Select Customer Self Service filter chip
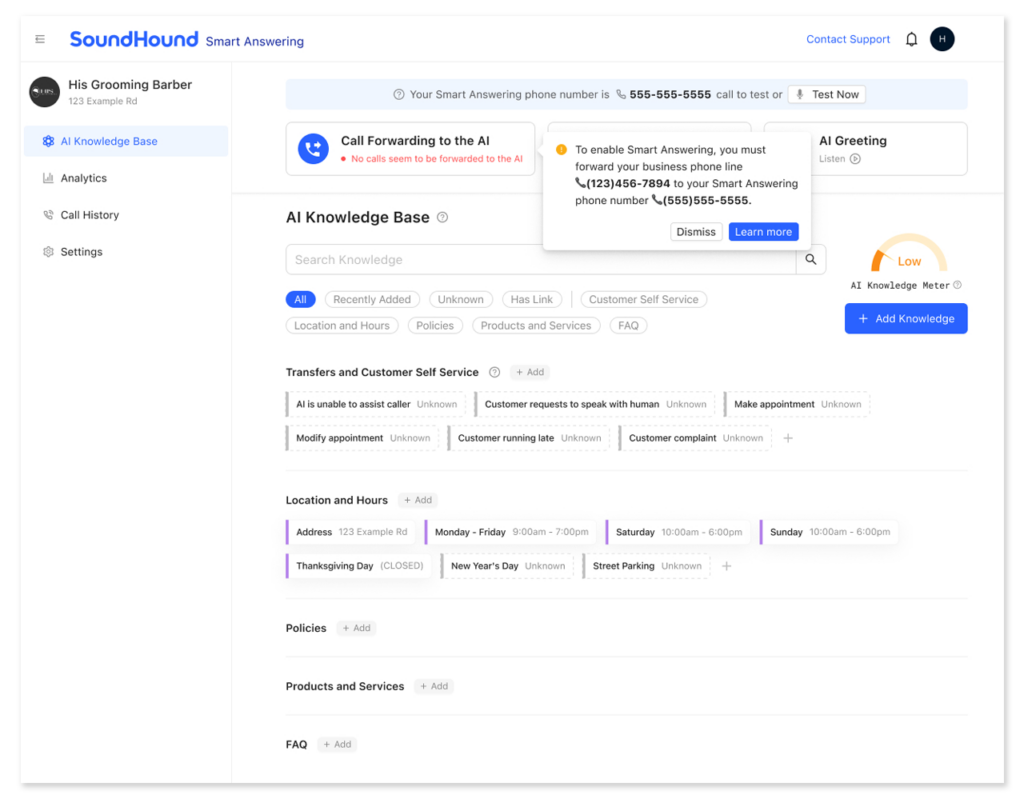 point(643,299)
